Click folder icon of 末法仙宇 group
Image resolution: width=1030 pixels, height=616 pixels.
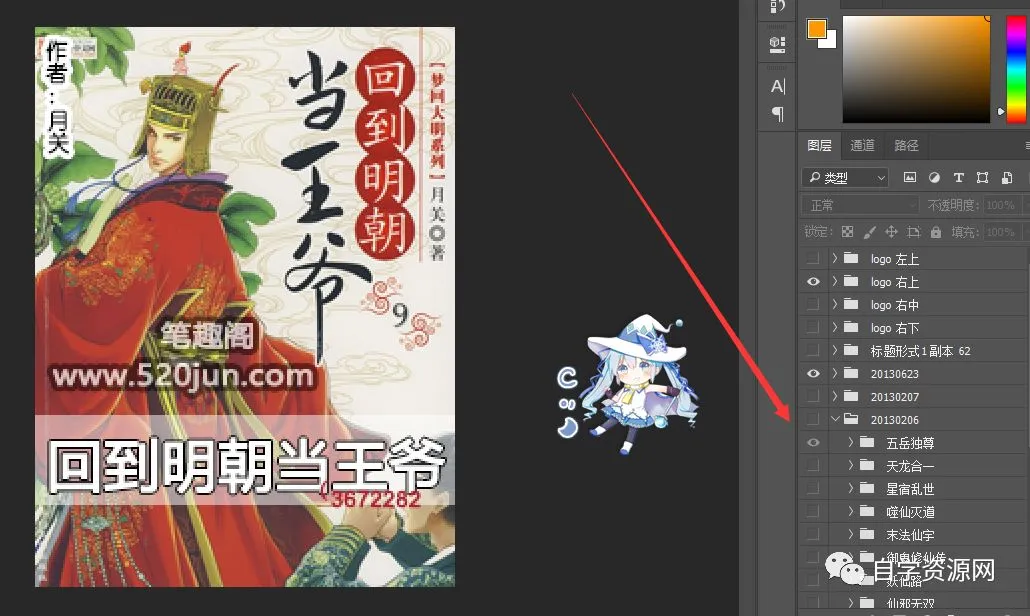pos(867,534)
